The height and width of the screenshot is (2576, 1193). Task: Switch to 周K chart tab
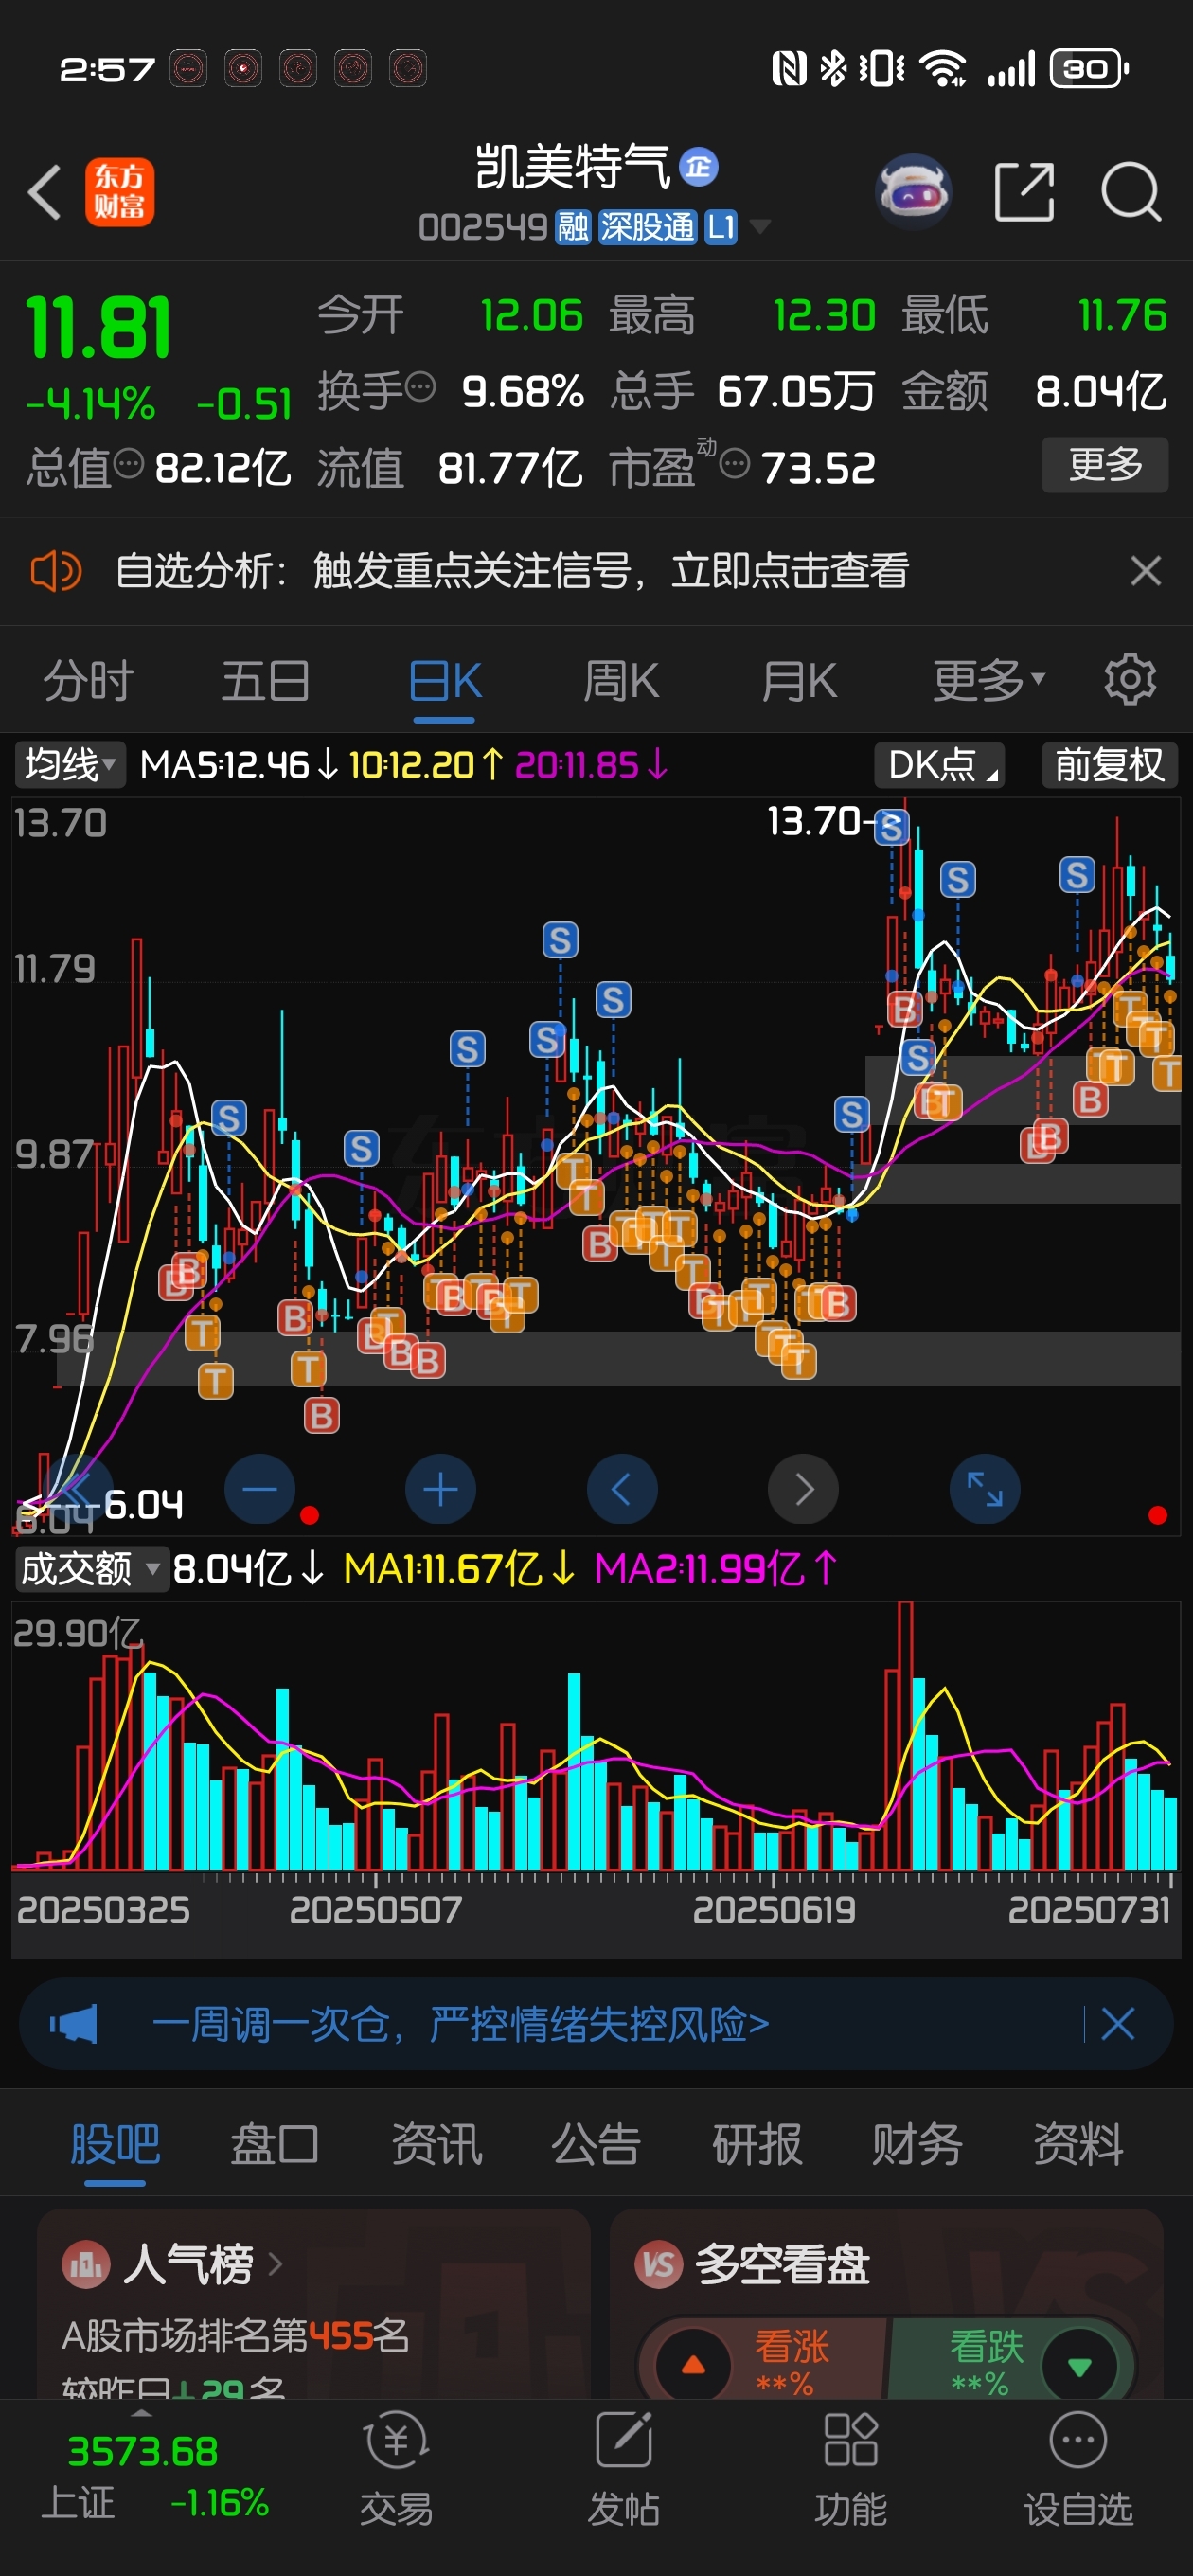click(x=621, y=681)
